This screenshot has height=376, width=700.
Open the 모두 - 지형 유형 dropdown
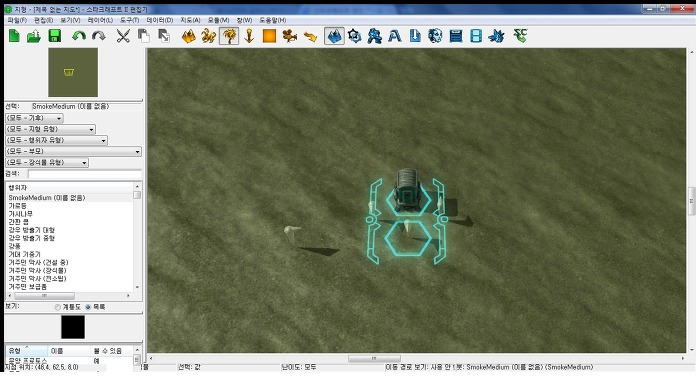[x=50, y=130]
